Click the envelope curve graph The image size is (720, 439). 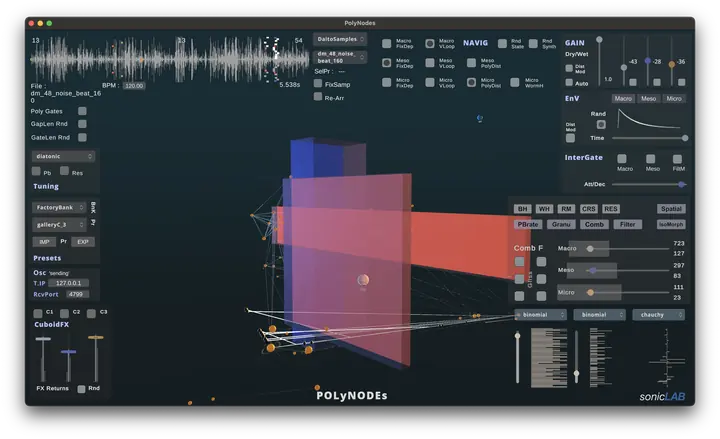tap(650, 120)
